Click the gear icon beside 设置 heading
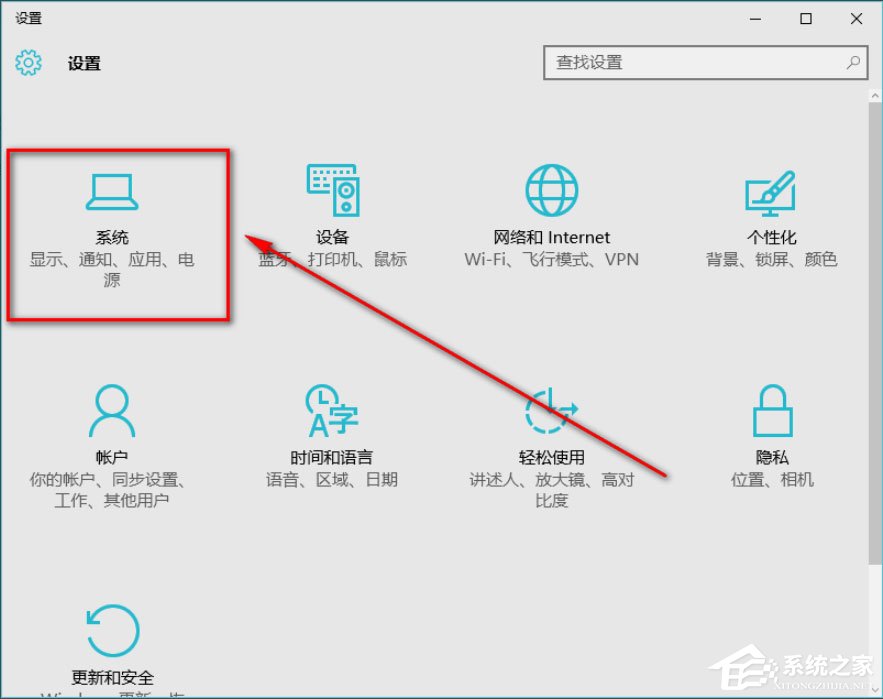Viewport: 883px width, 699px height. point(29,62)
